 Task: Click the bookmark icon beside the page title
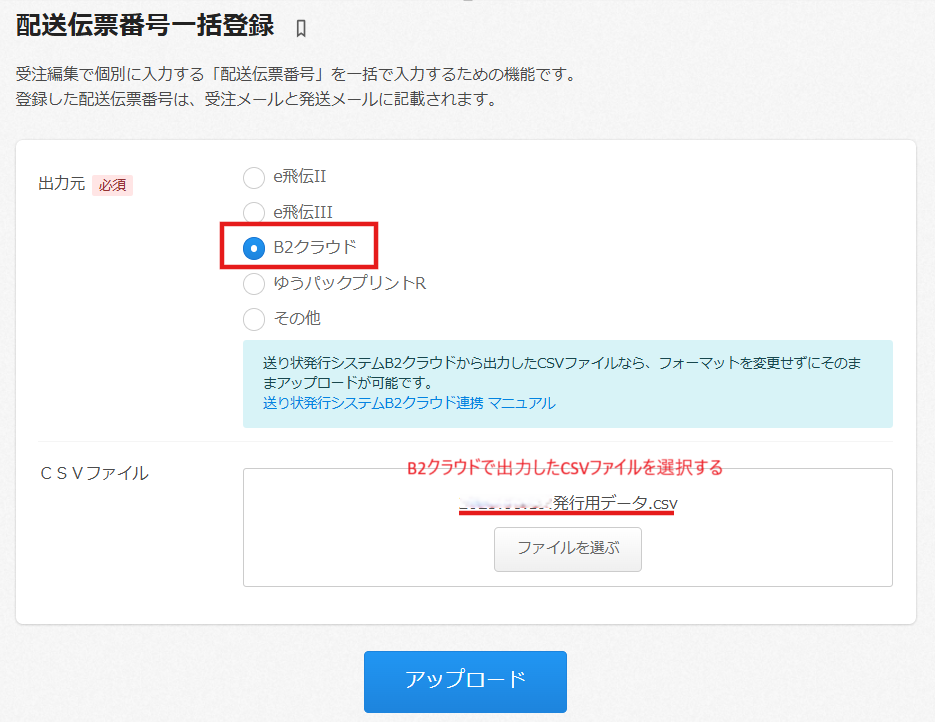pos(301,28)
